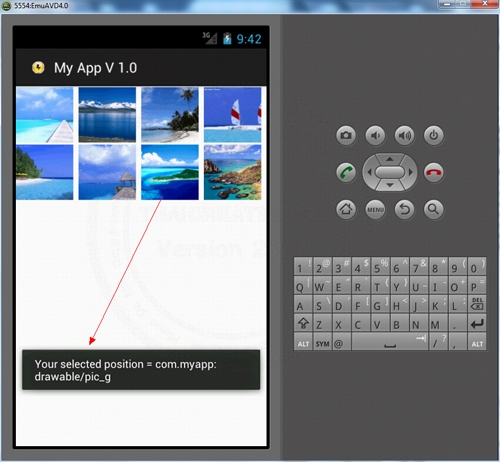Screen dimensions: 500x462
Task: Click the D-pad down arrow
Action: pos(390,185)
